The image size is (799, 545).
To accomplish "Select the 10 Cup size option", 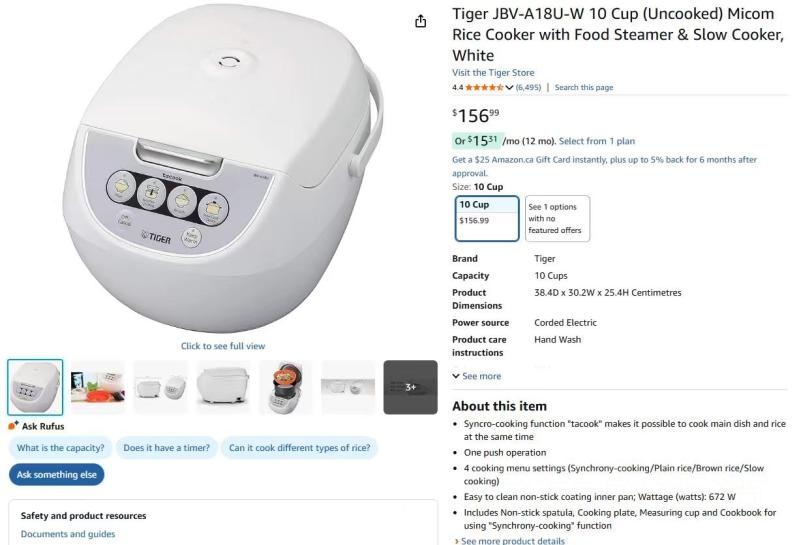I will [487, 219].
